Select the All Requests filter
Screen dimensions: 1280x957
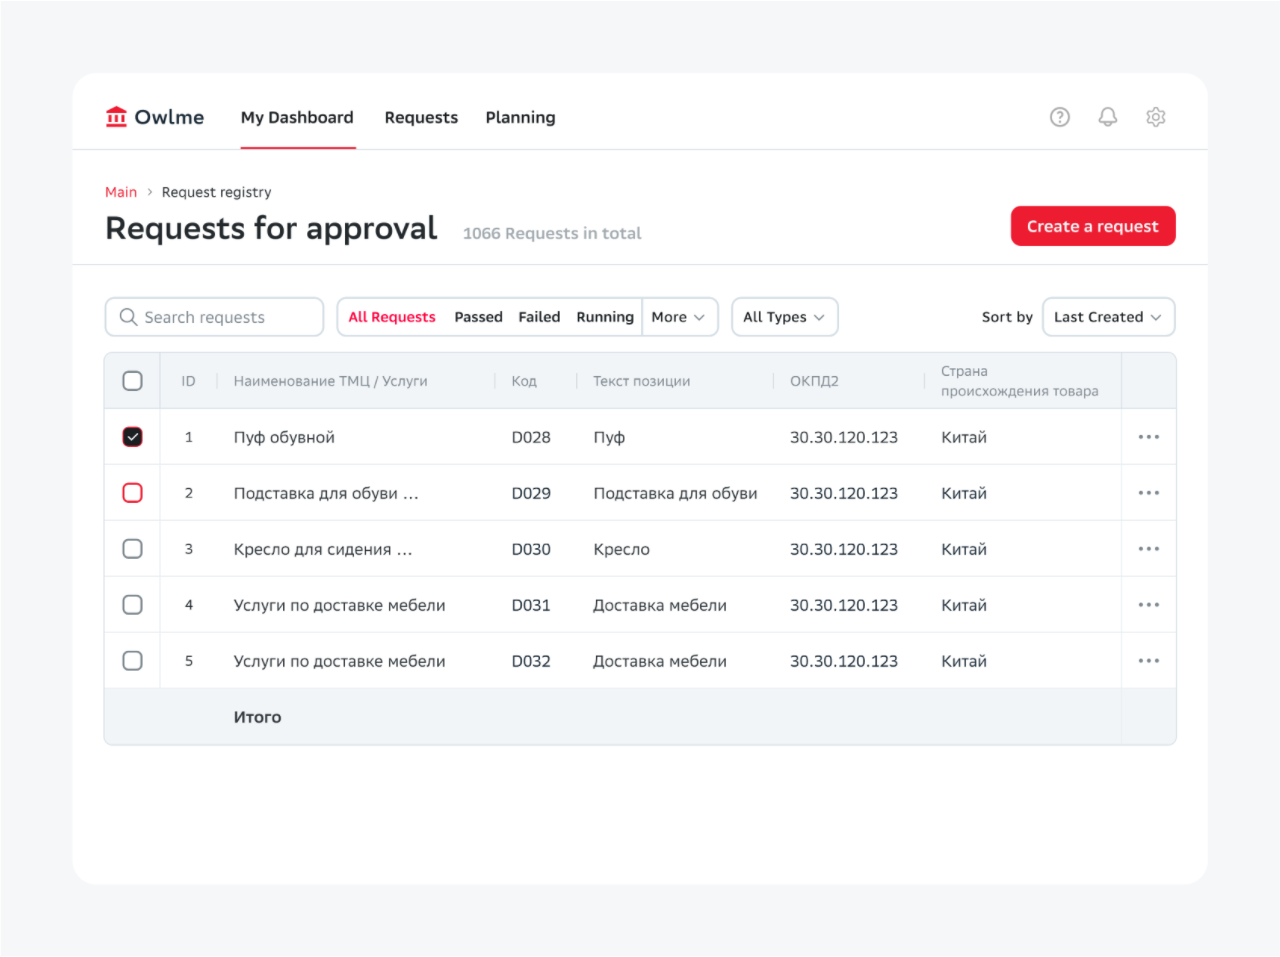392,317
